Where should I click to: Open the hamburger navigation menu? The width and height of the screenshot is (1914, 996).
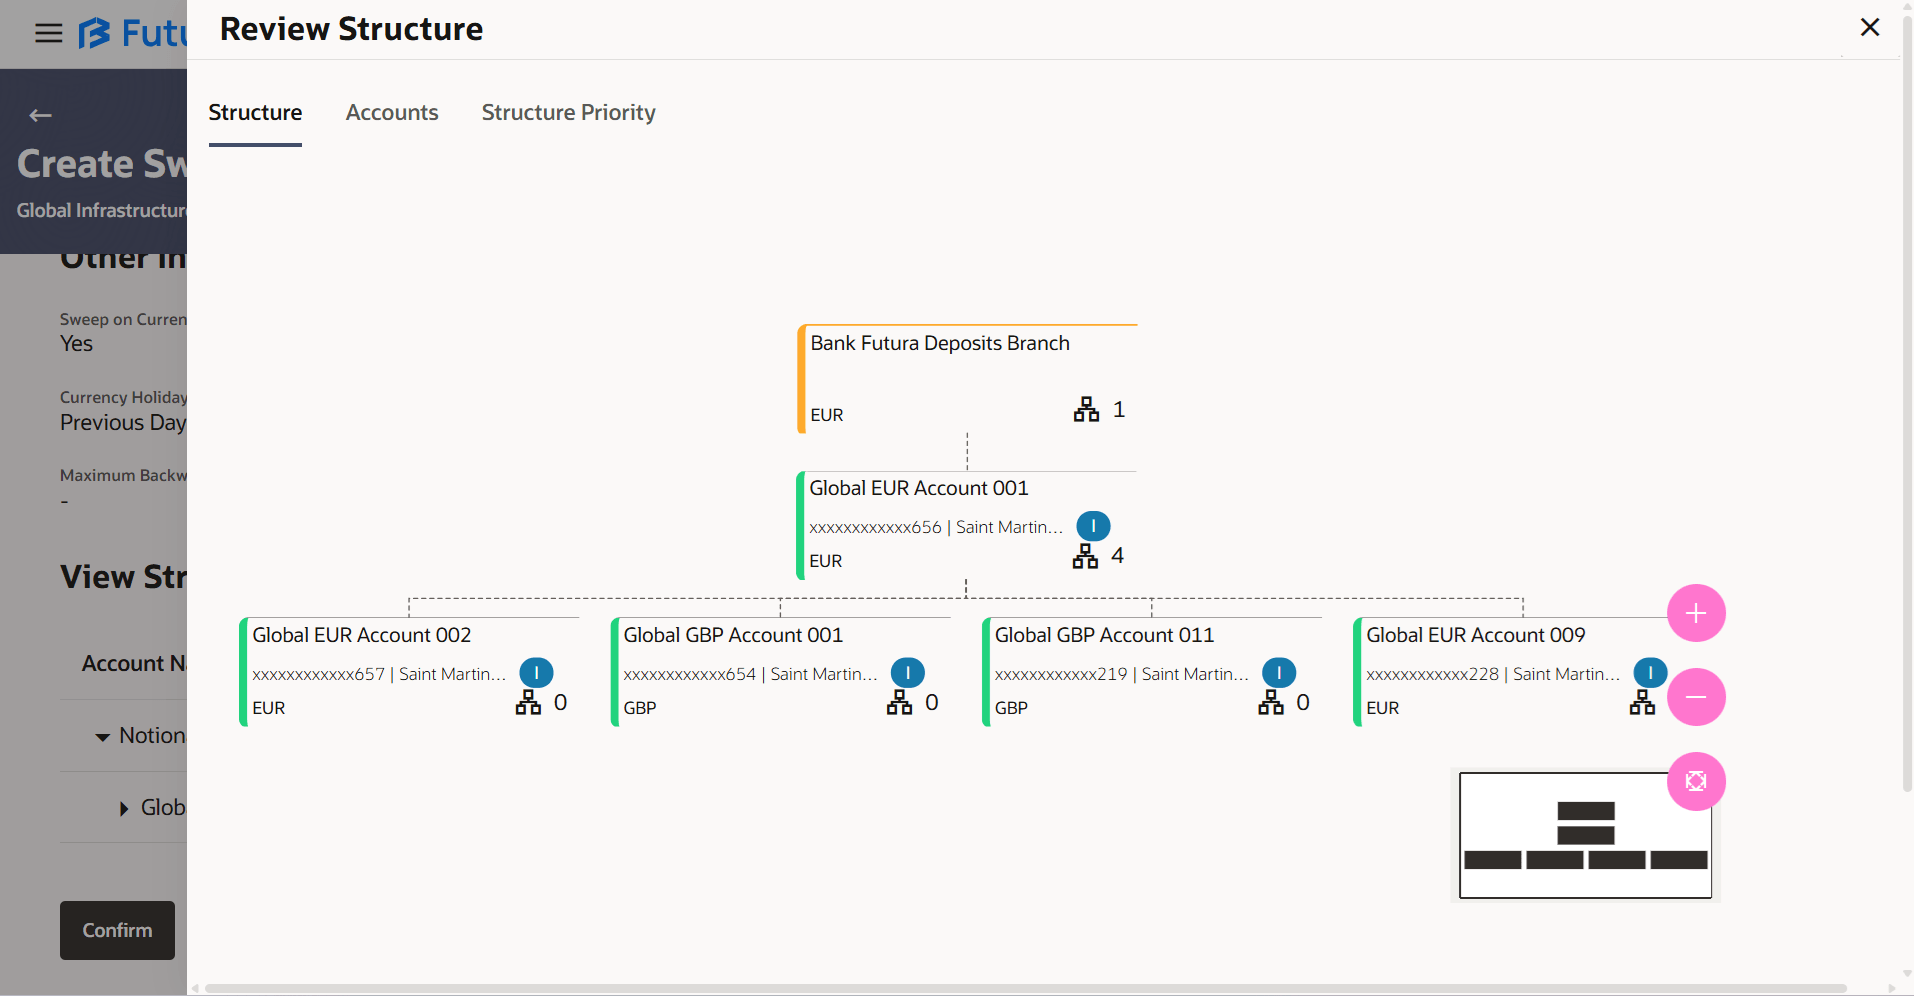point(48,34)
